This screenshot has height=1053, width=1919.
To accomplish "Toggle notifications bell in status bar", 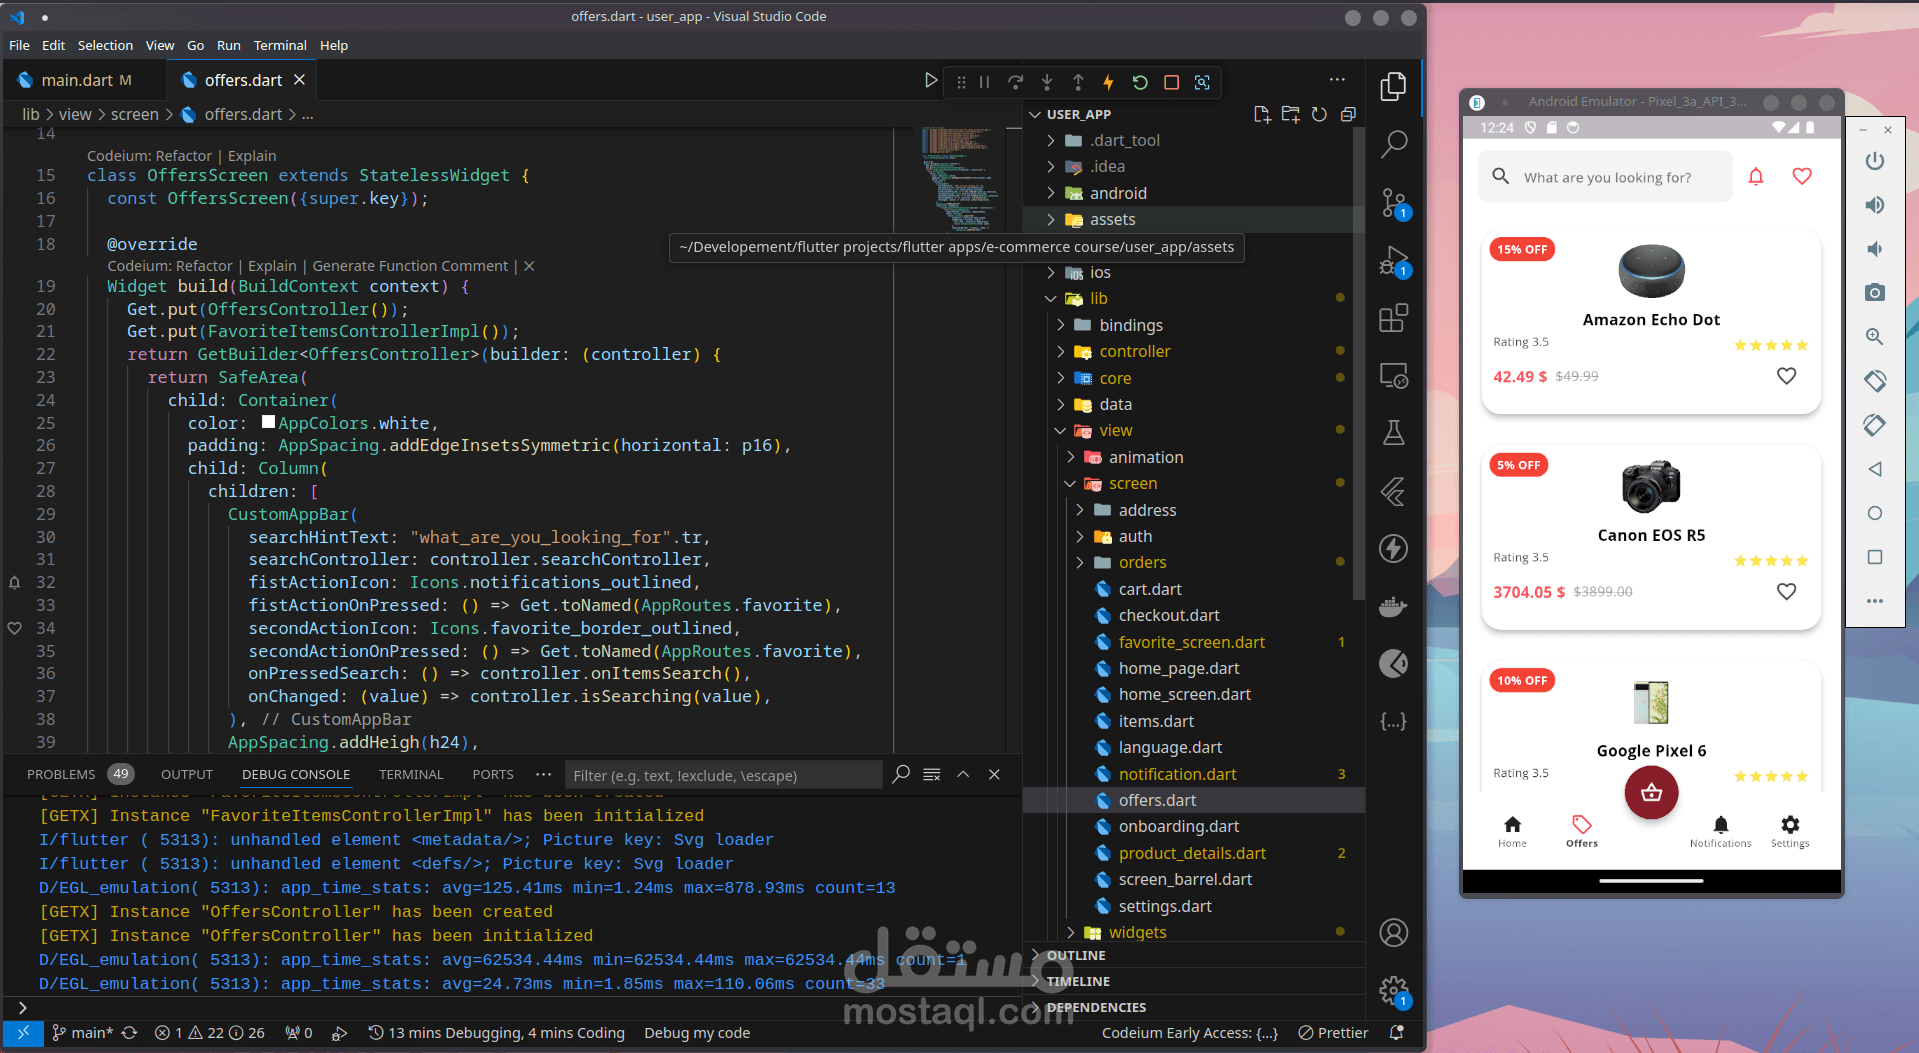I will pos(1397,1033).
